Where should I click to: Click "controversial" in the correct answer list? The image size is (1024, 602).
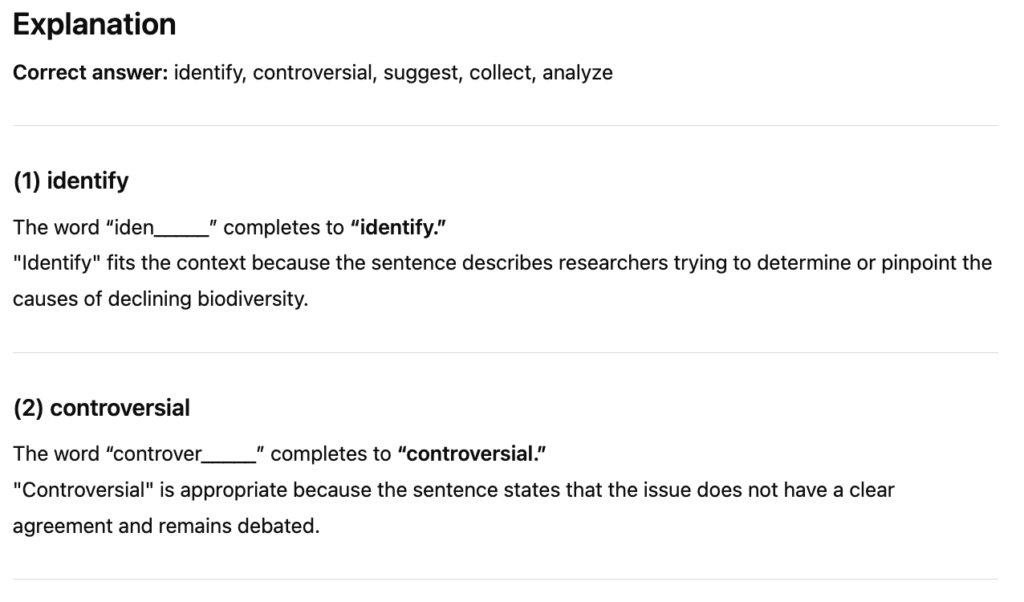311,73
